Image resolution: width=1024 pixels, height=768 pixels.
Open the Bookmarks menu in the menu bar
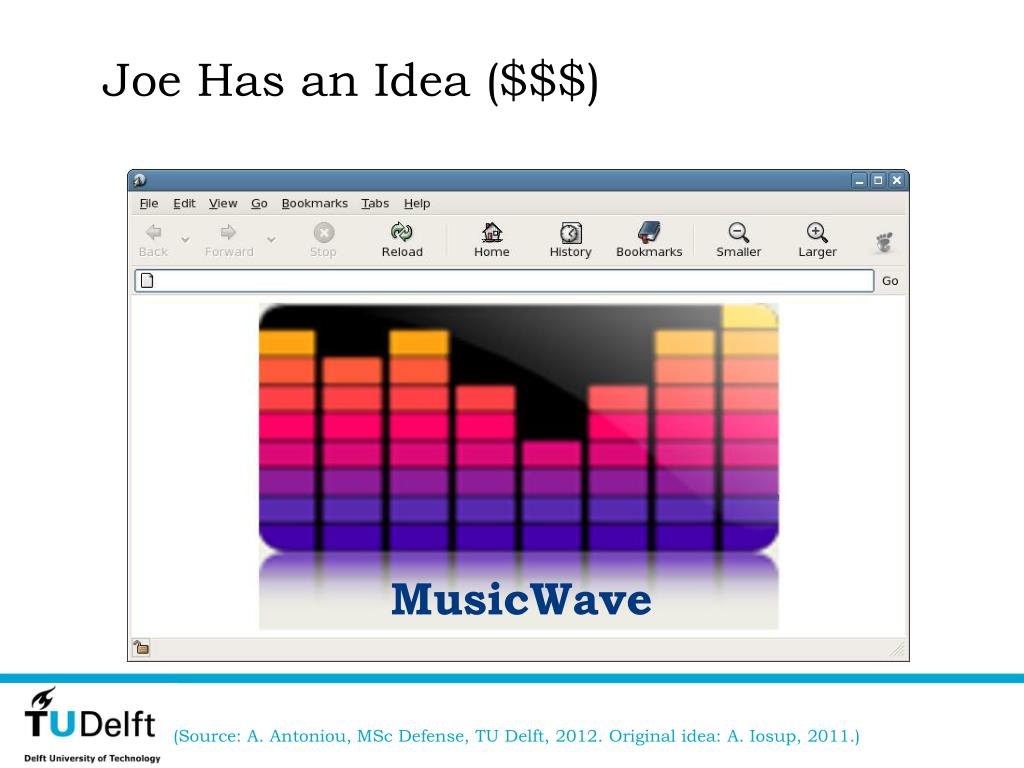pyautogui.click(x=315, y=204)
